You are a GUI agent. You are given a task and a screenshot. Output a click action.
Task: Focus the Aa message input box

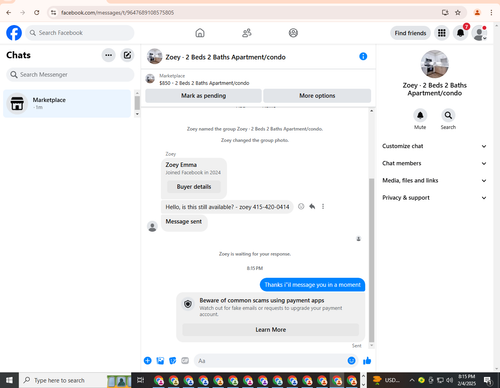click(275, 361)
